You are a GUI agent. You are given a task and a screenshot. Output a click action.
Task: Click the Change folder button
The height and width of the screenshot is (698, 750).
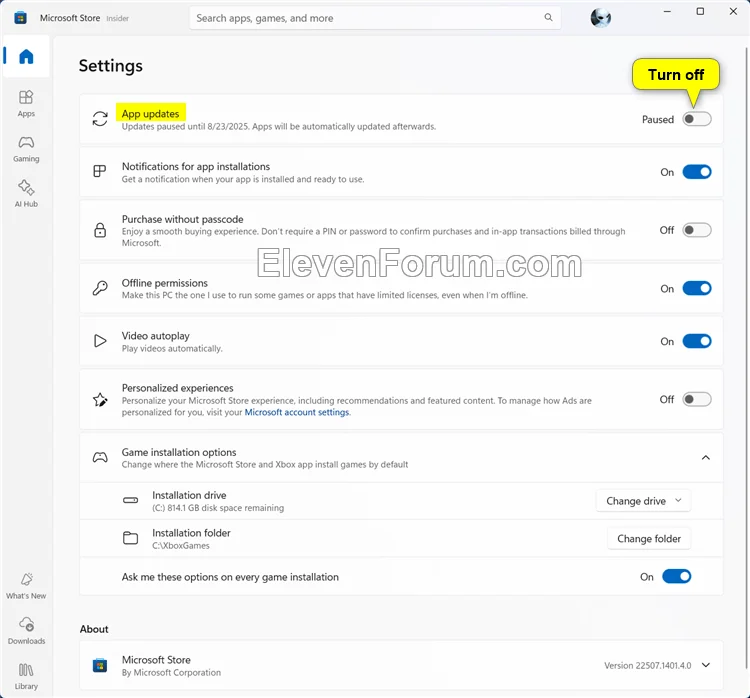click(649, 539)
